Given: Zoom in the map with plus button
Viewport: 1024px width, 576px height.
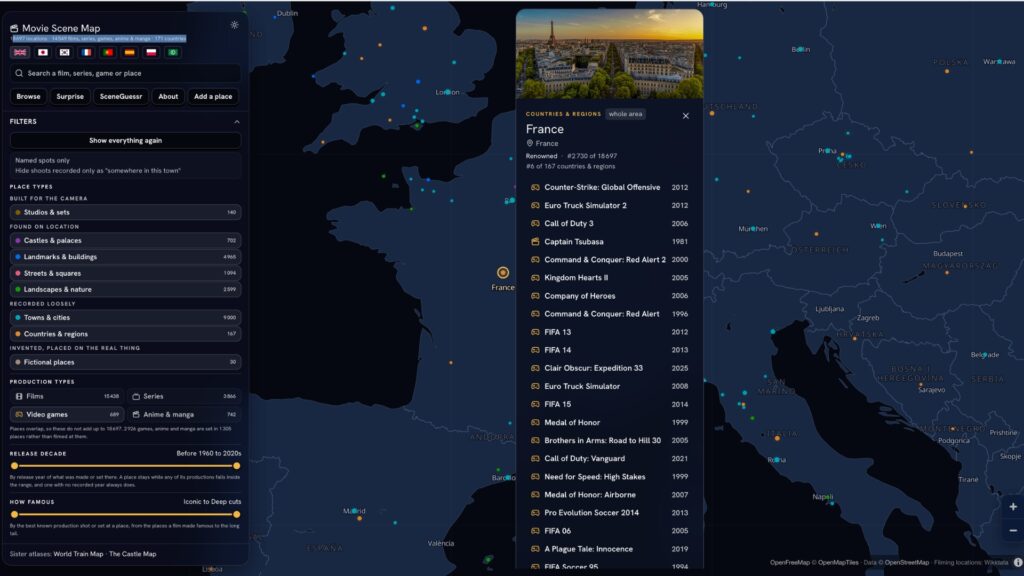Looking at the screenshot, I should point(1013,507).
